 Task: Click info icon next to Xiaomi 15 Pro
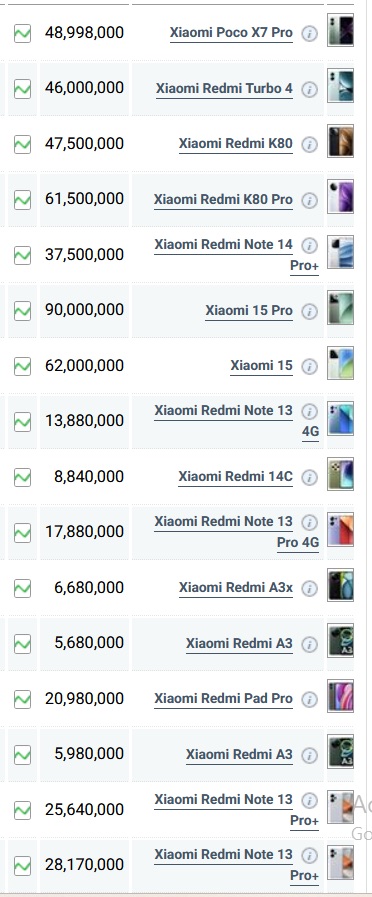click(309, 311)
